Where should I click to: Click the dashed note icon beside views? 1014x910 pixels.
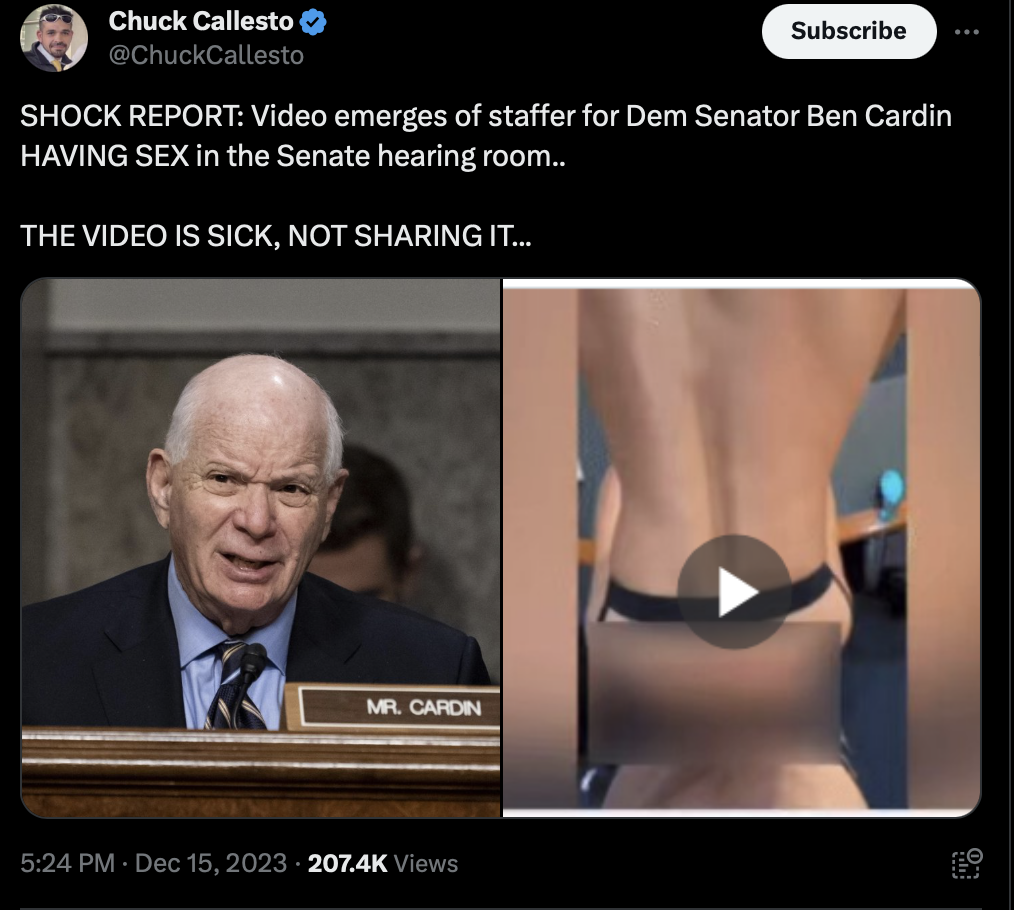pyautogui.click(x=966, y=863)
